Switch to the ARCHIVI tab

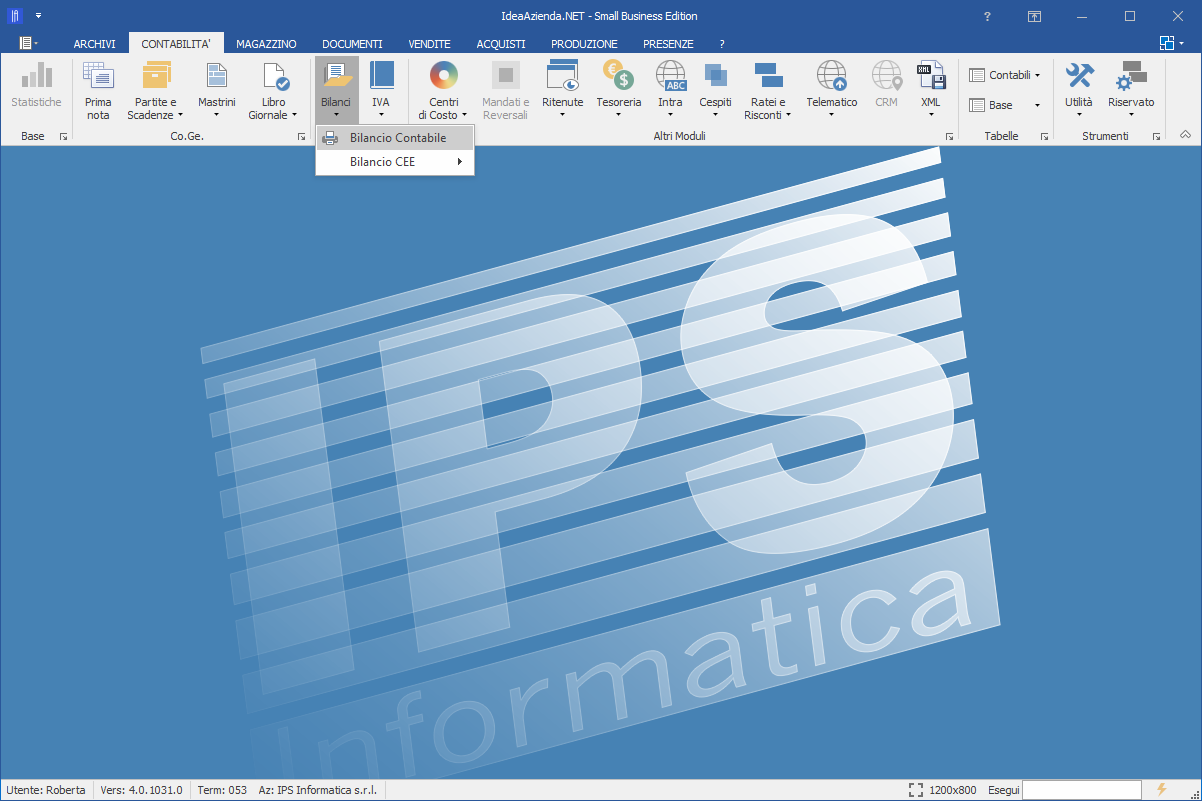click(95, 44)
